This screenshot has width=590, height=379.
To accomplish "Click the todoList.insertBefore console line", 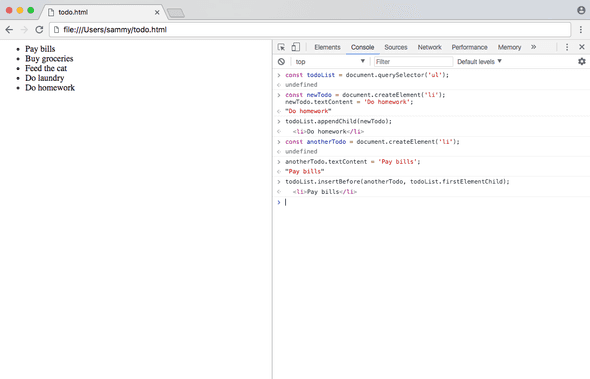I will tap(397, 181).
